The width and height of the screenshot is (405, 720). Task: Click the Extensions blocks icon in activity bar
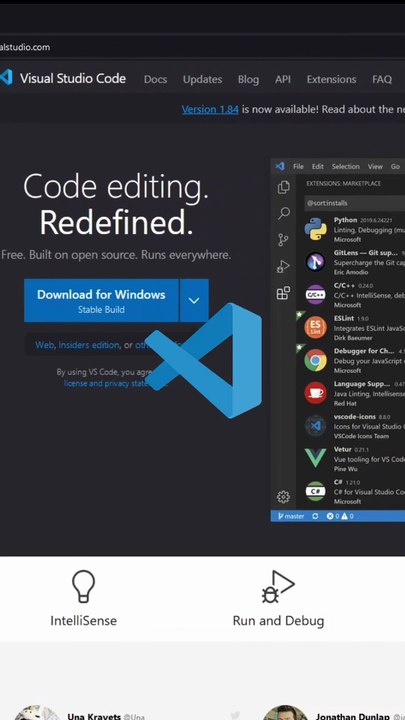coord(283,293)
